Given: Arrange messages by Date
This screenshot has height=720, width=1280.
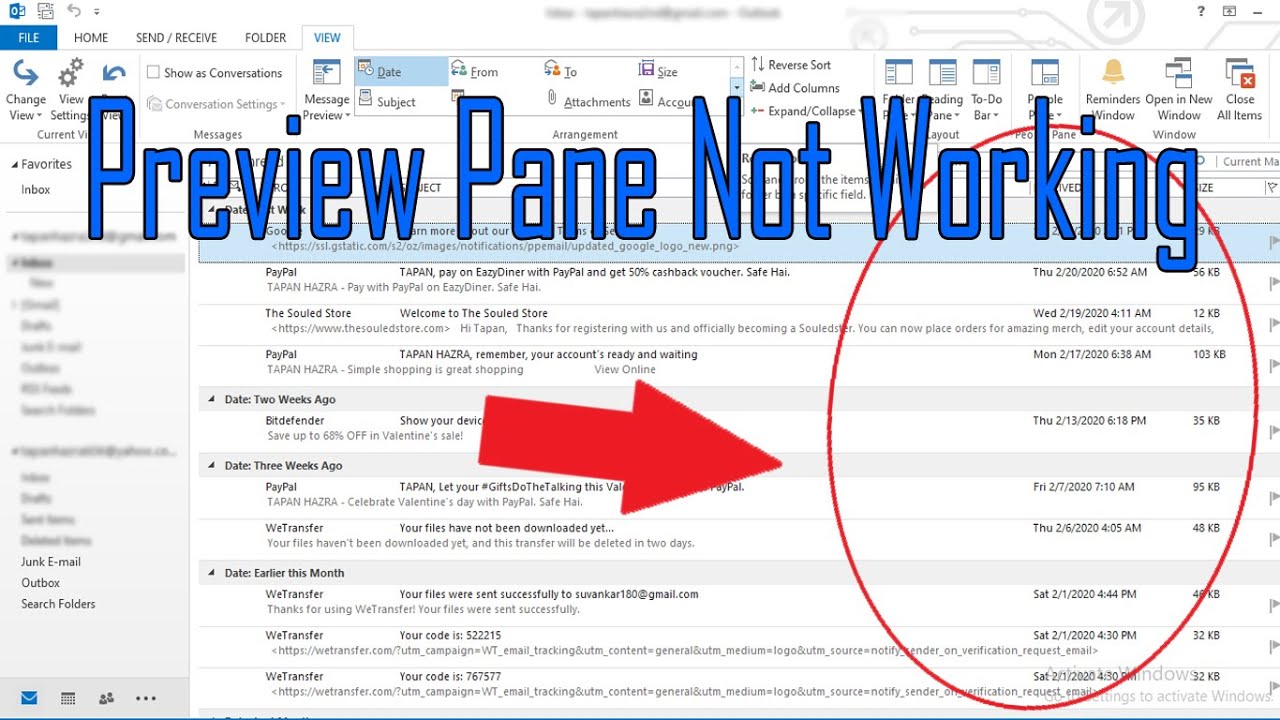Looking at the screenshot, I should pos(401,71).
